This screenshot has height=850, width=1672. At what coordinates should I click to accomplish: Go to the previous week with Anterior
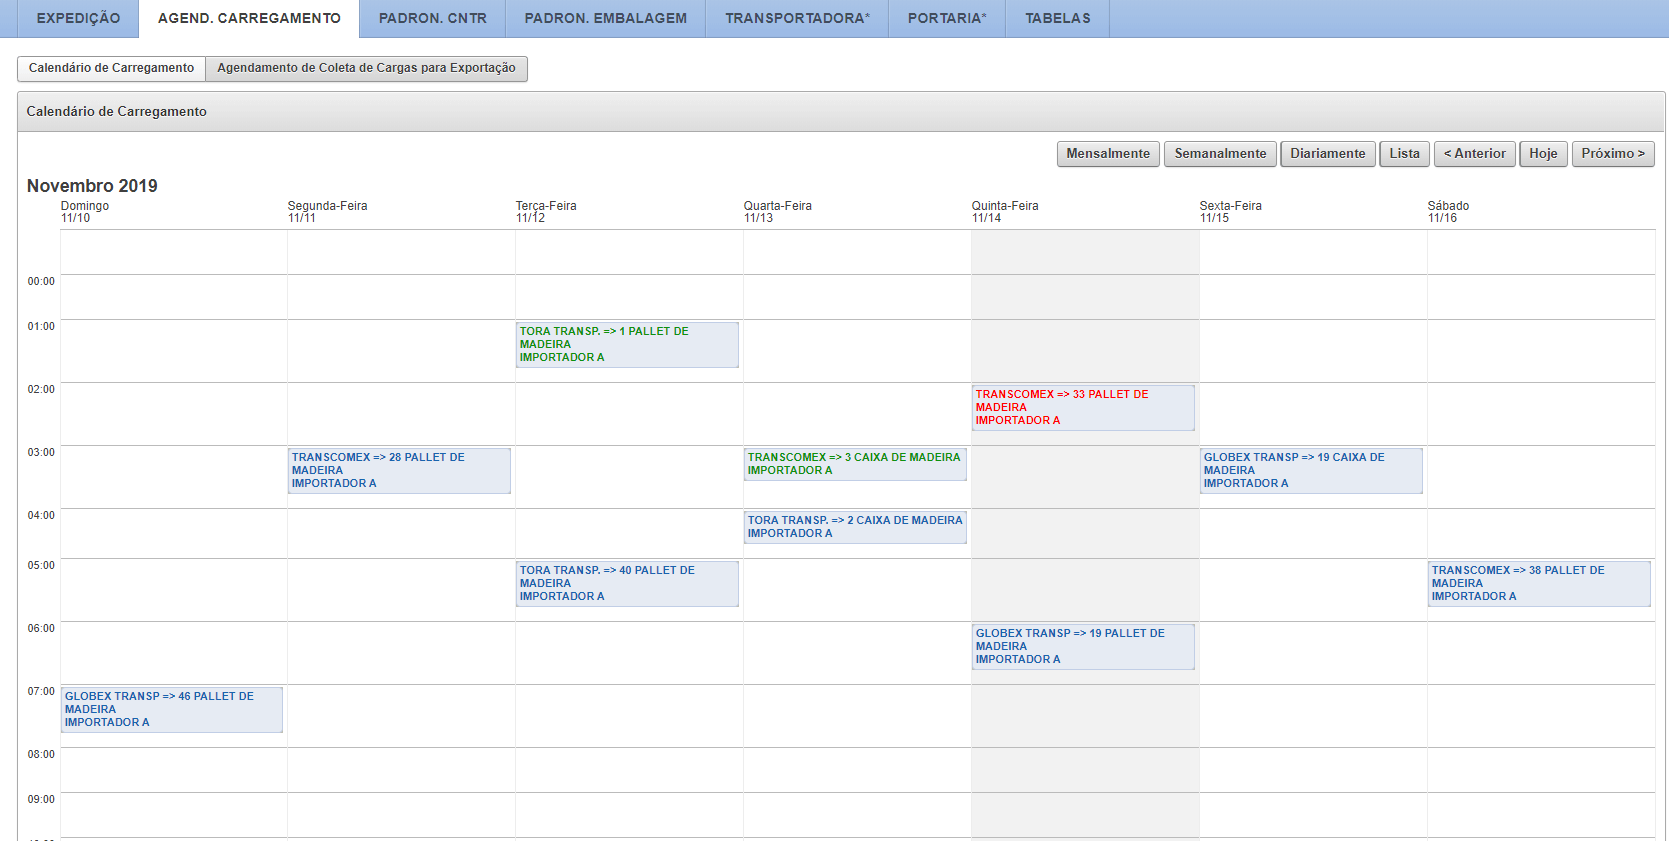tap(1474, 154)
